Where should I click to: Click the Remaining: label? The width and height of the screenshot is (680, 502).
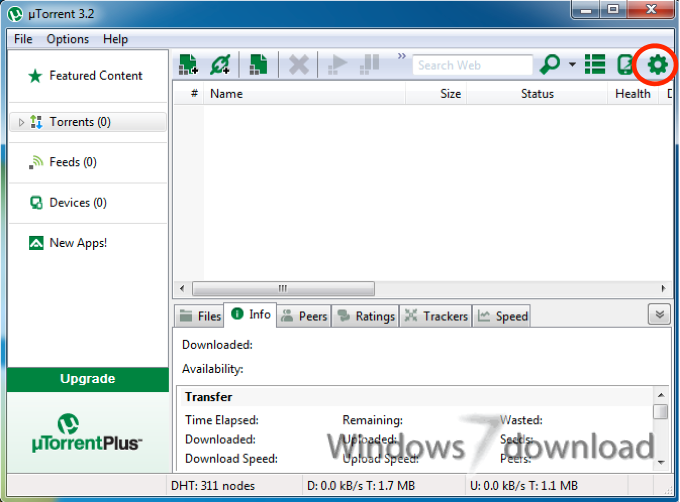click(x=373, y=420)
